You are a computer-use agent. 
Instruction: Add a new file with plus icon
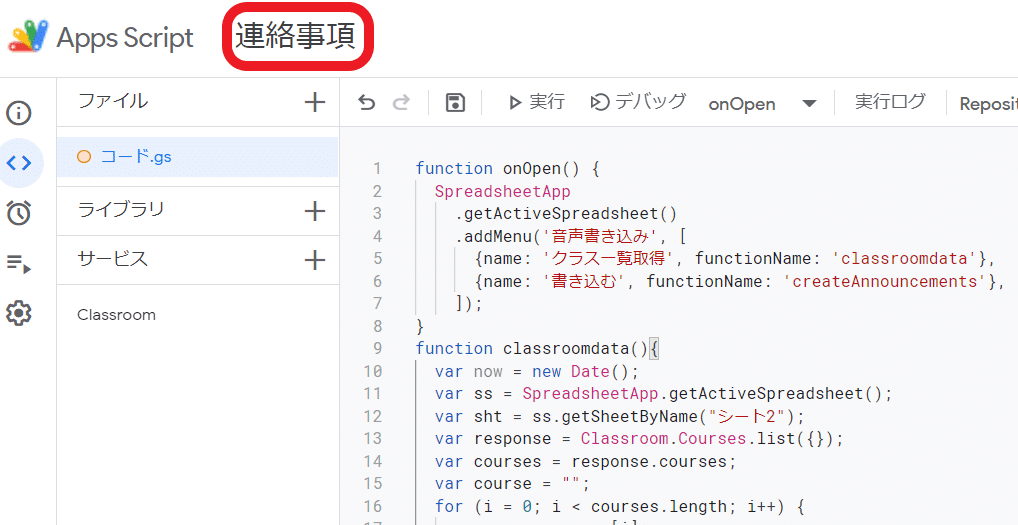[x=315, y=102]
